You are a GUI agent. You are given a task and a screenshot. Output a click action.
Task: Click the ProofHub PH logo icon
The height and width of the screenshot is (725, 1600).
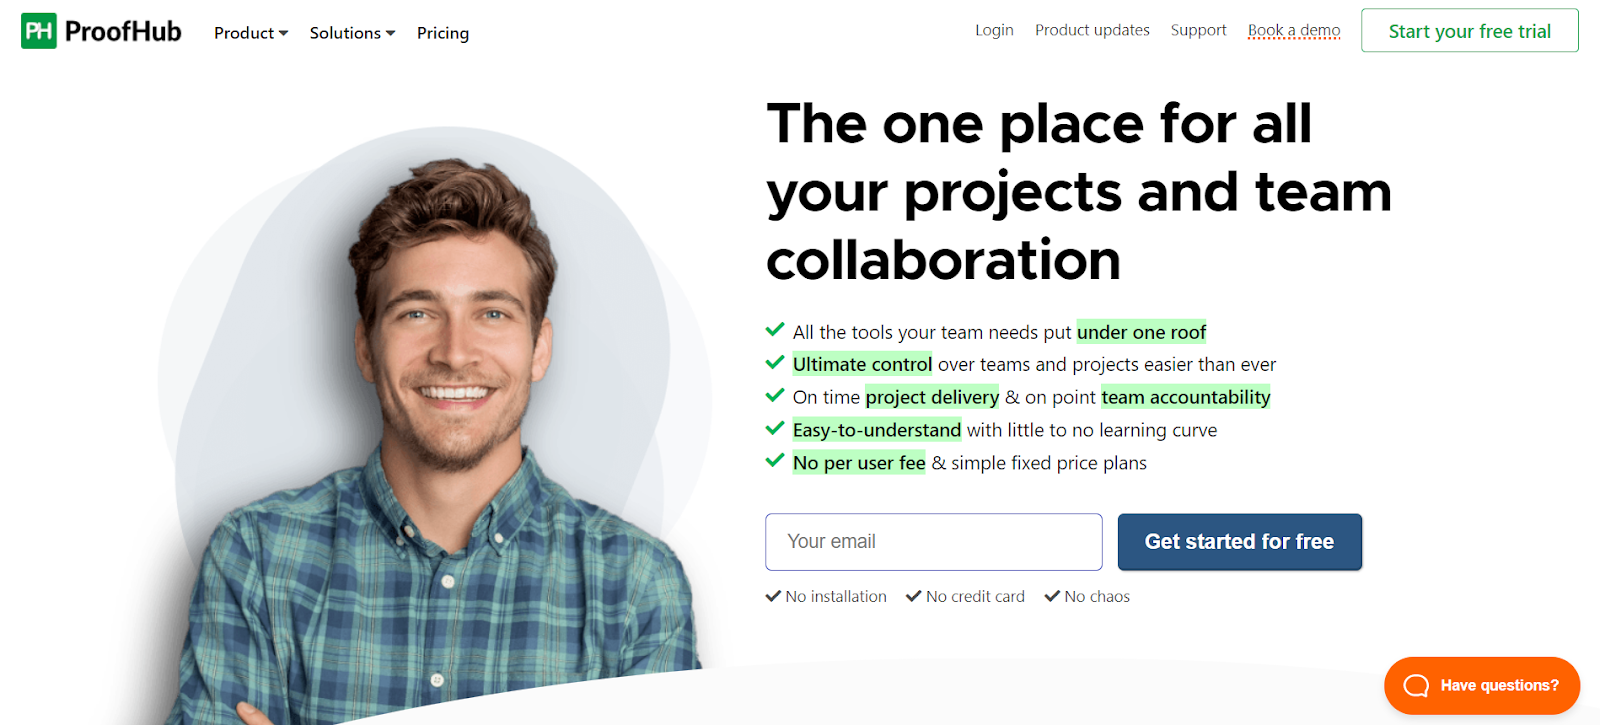pyautogui.click(x=39, y=31)
